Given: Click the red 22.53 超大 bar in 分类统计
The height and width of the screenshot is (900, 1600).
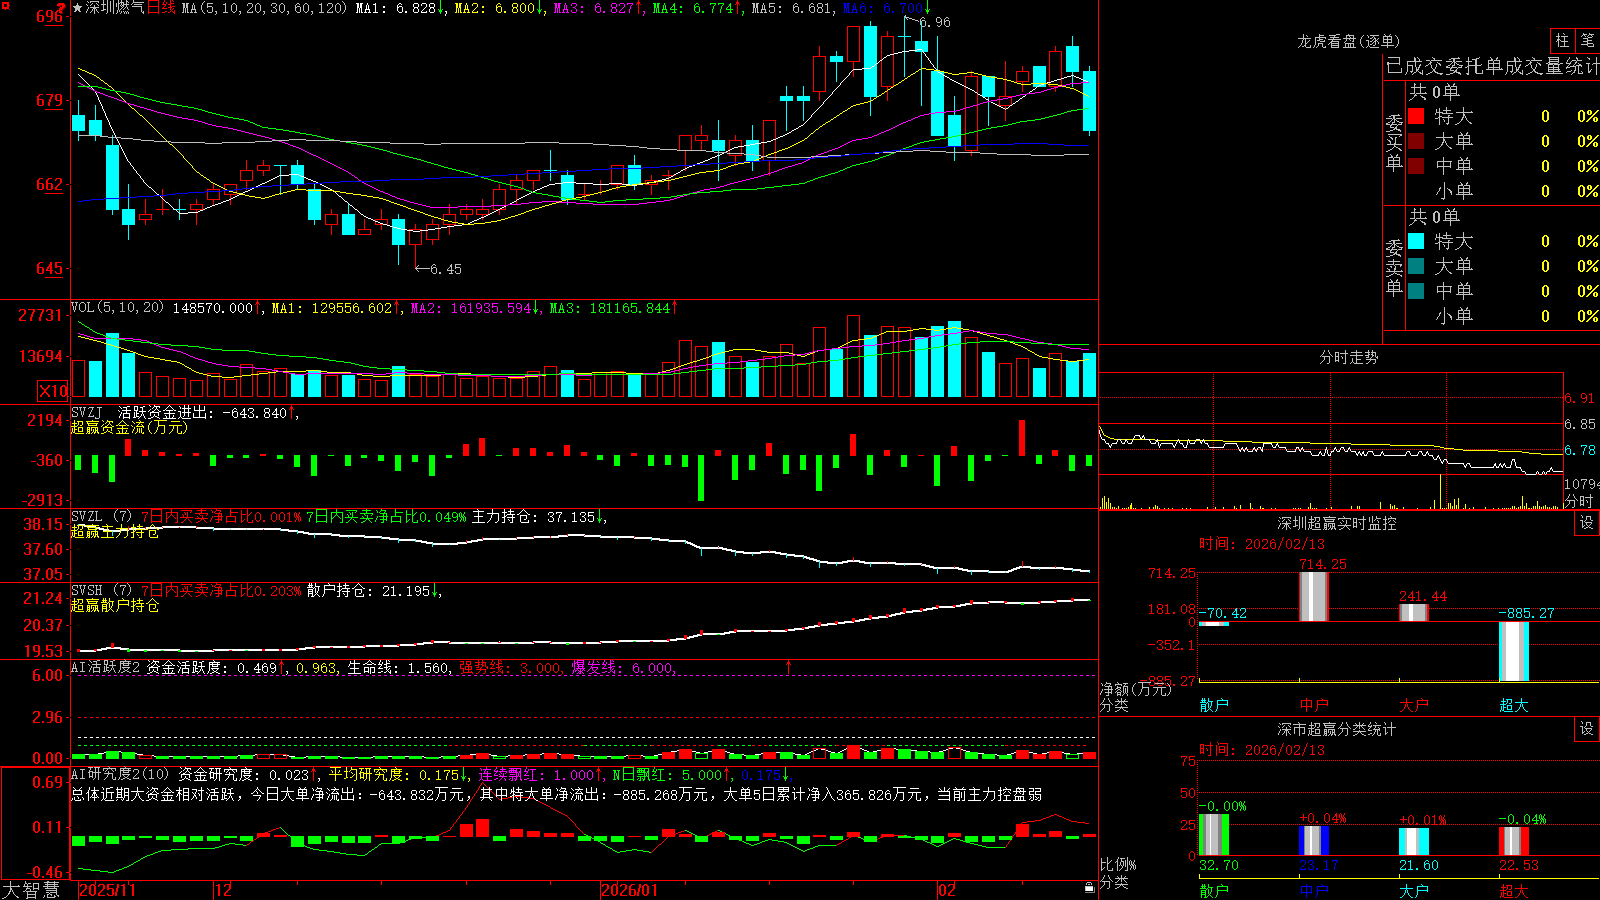Looking at the screenshot, I should click(1514, 841).
